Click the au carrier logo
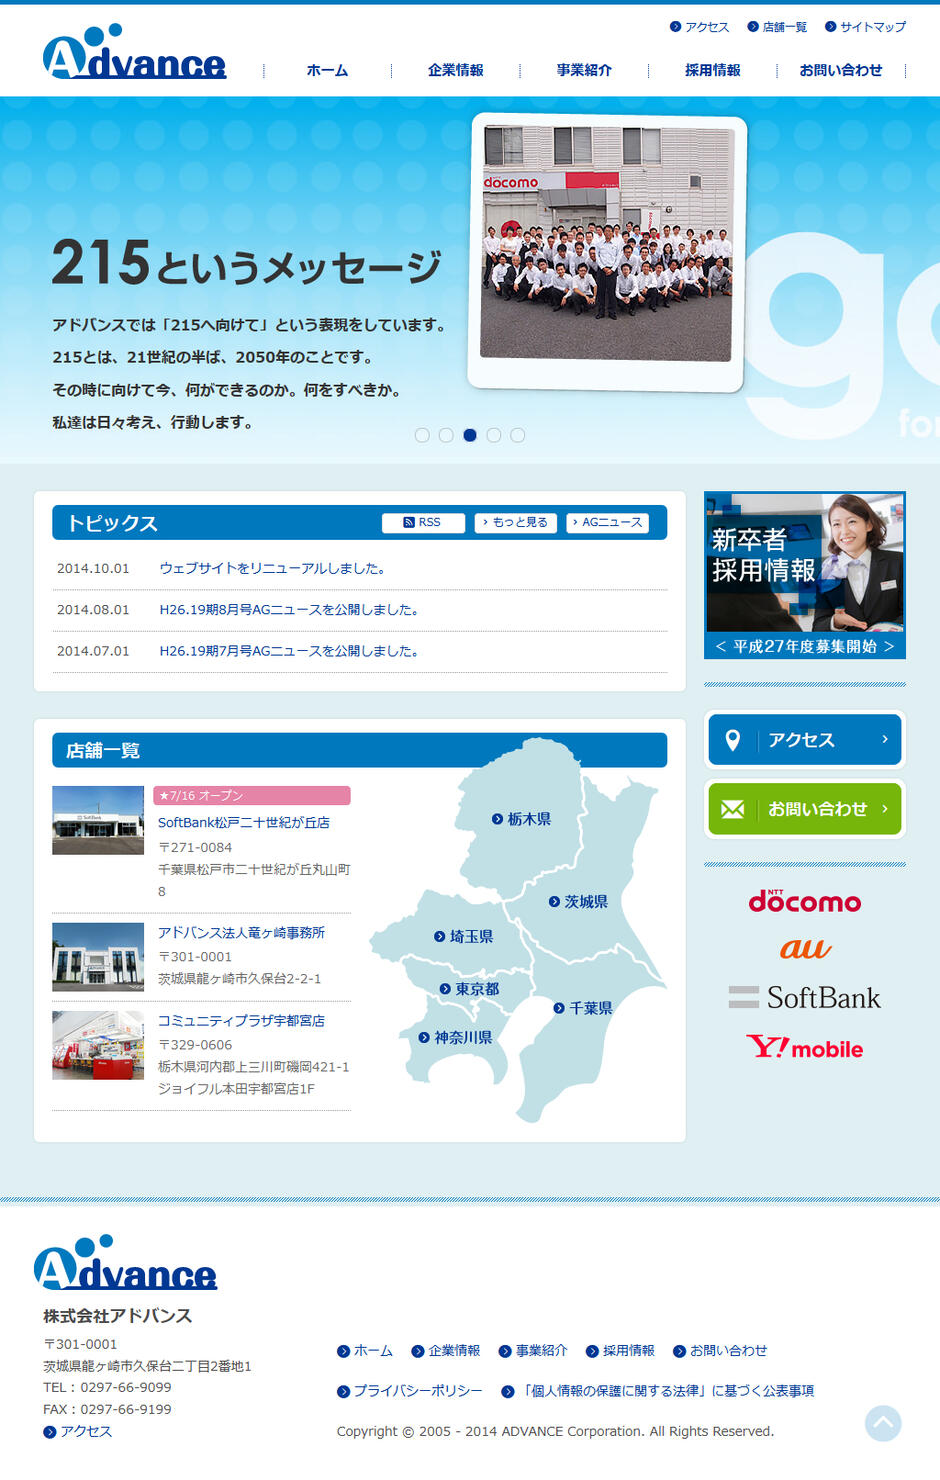Viewport: 940px width, 1480px height. [804, 948]
